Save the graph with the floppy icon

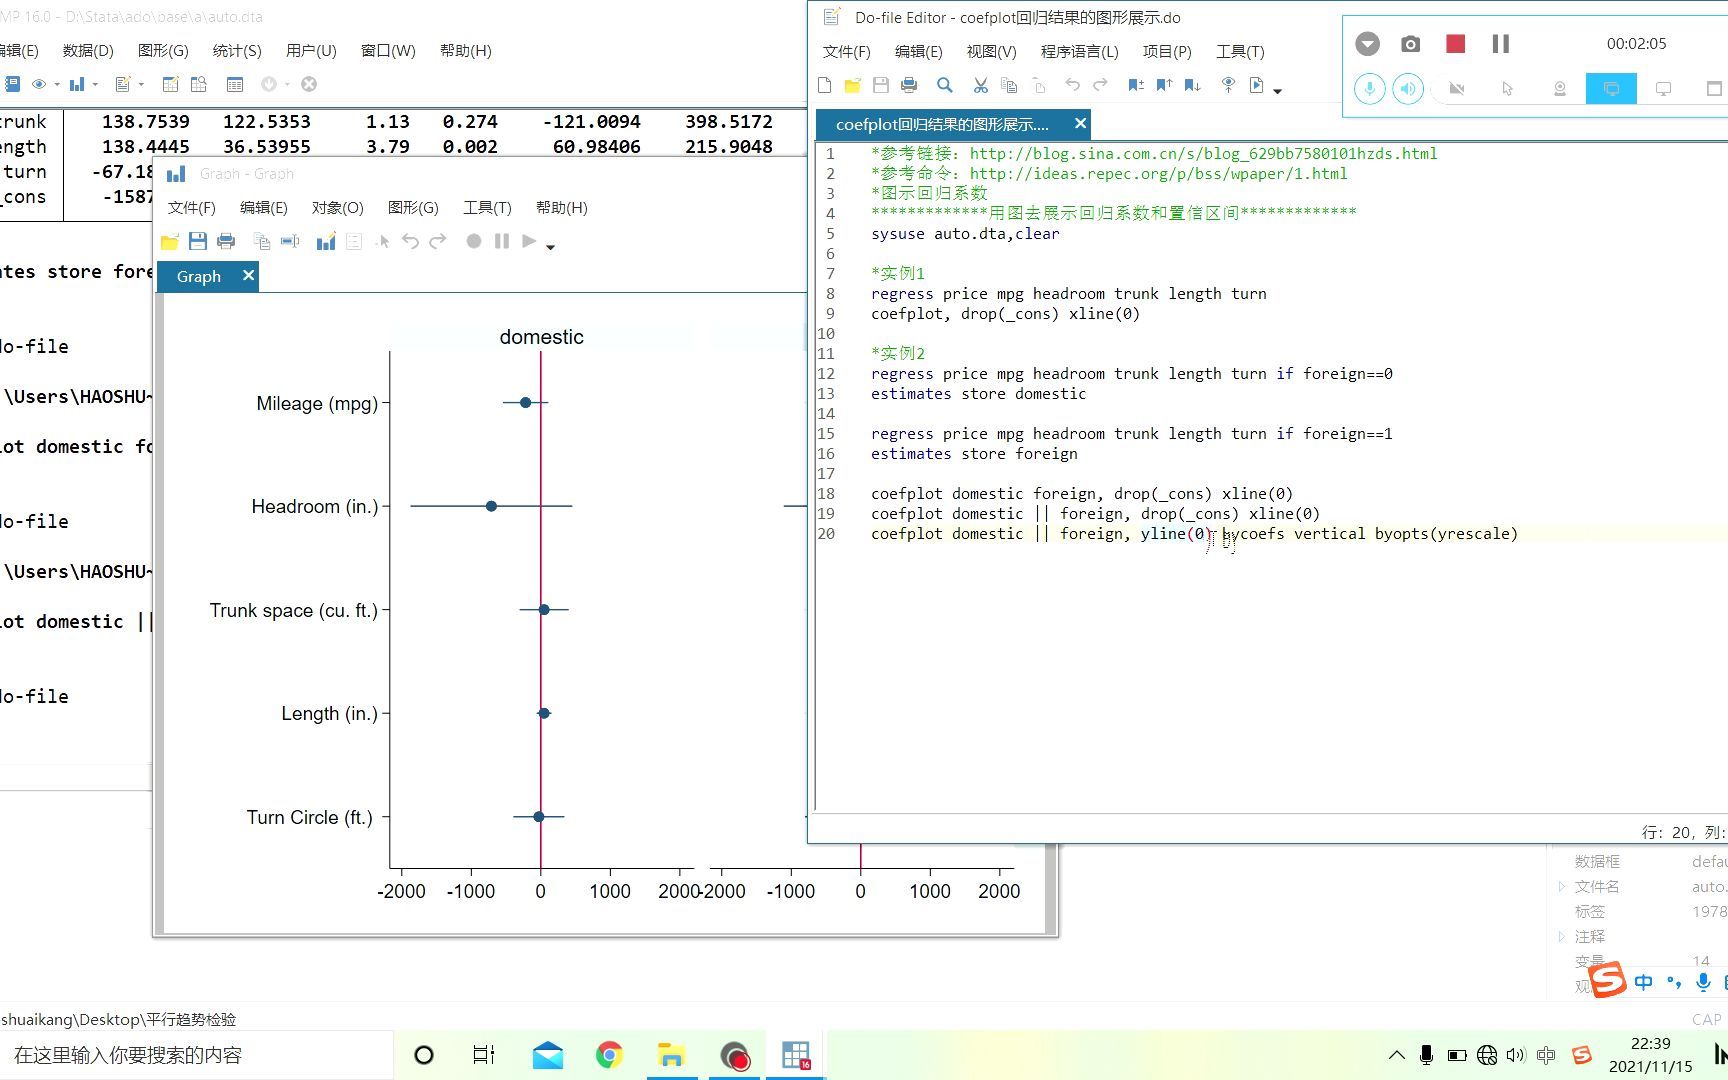click(198, 241)
